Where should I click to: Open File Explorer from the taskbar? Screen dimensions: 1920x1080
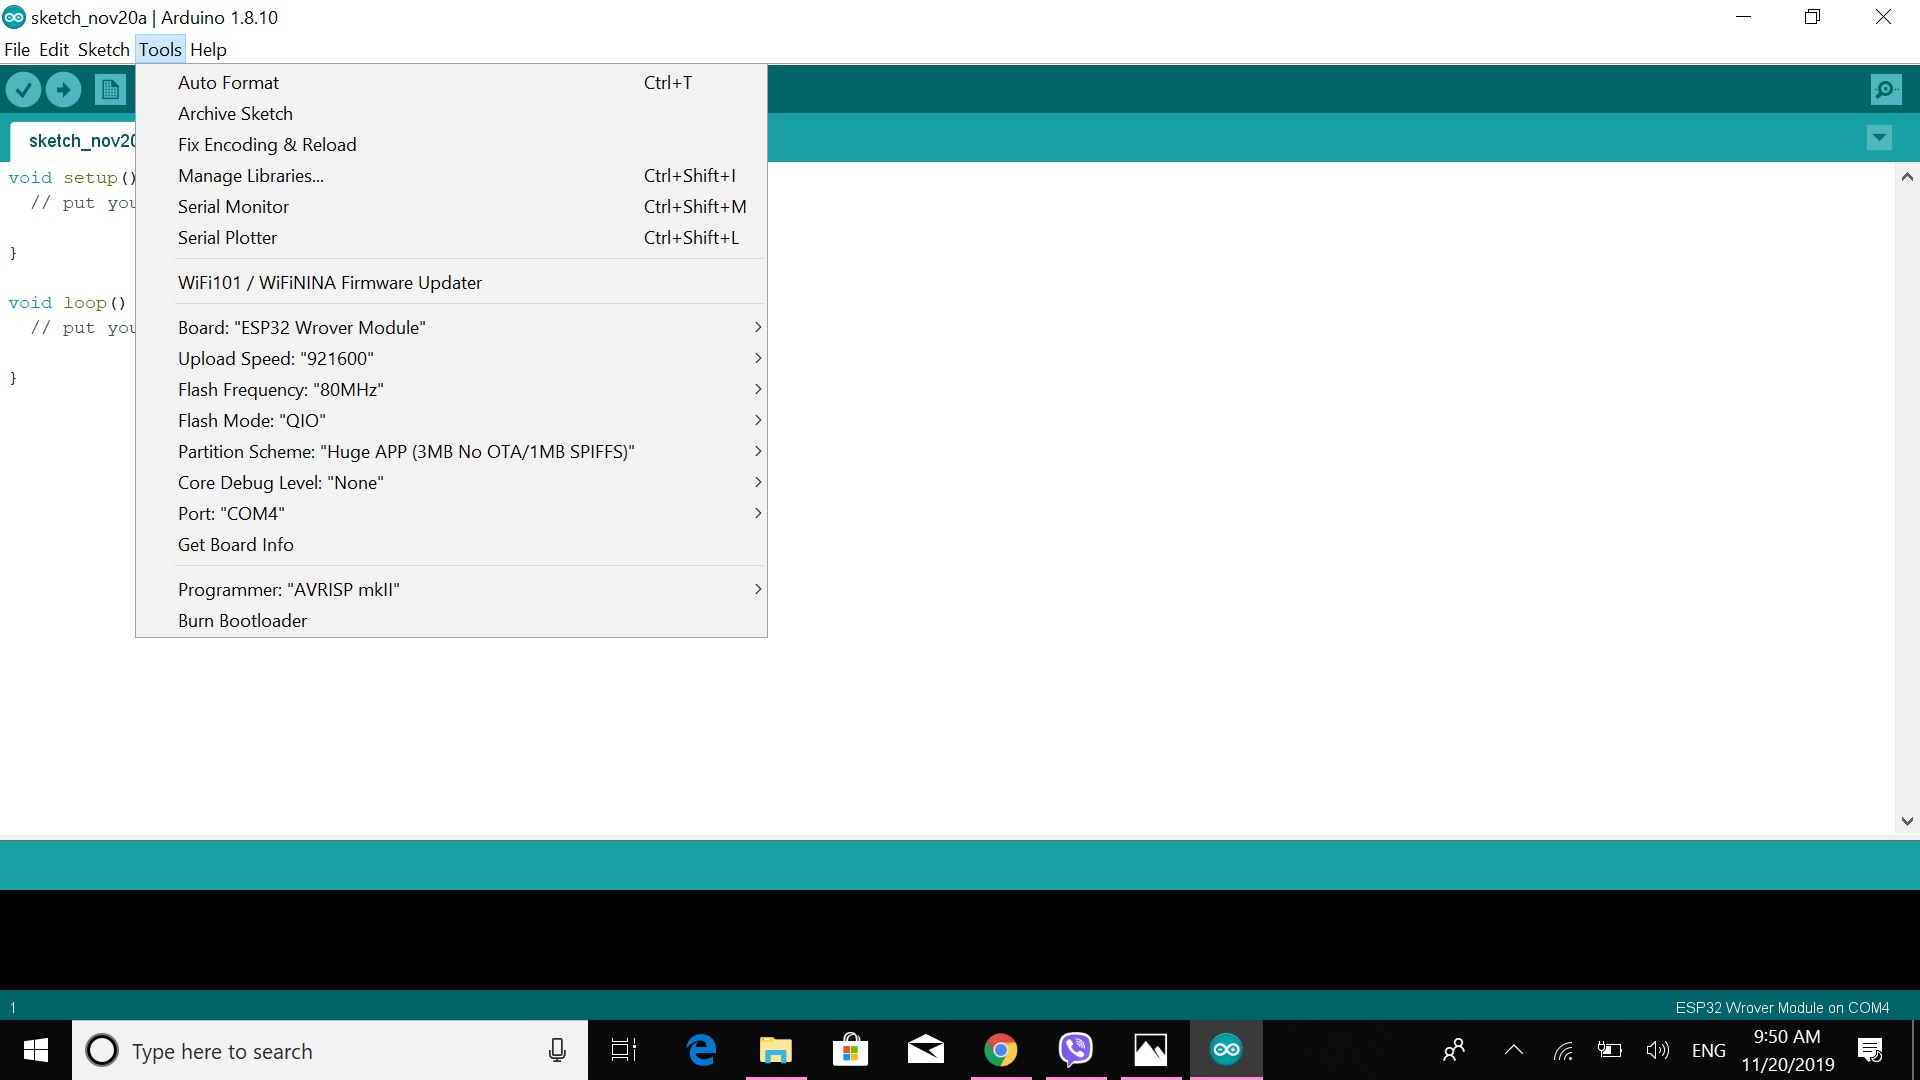[776, 1050]
